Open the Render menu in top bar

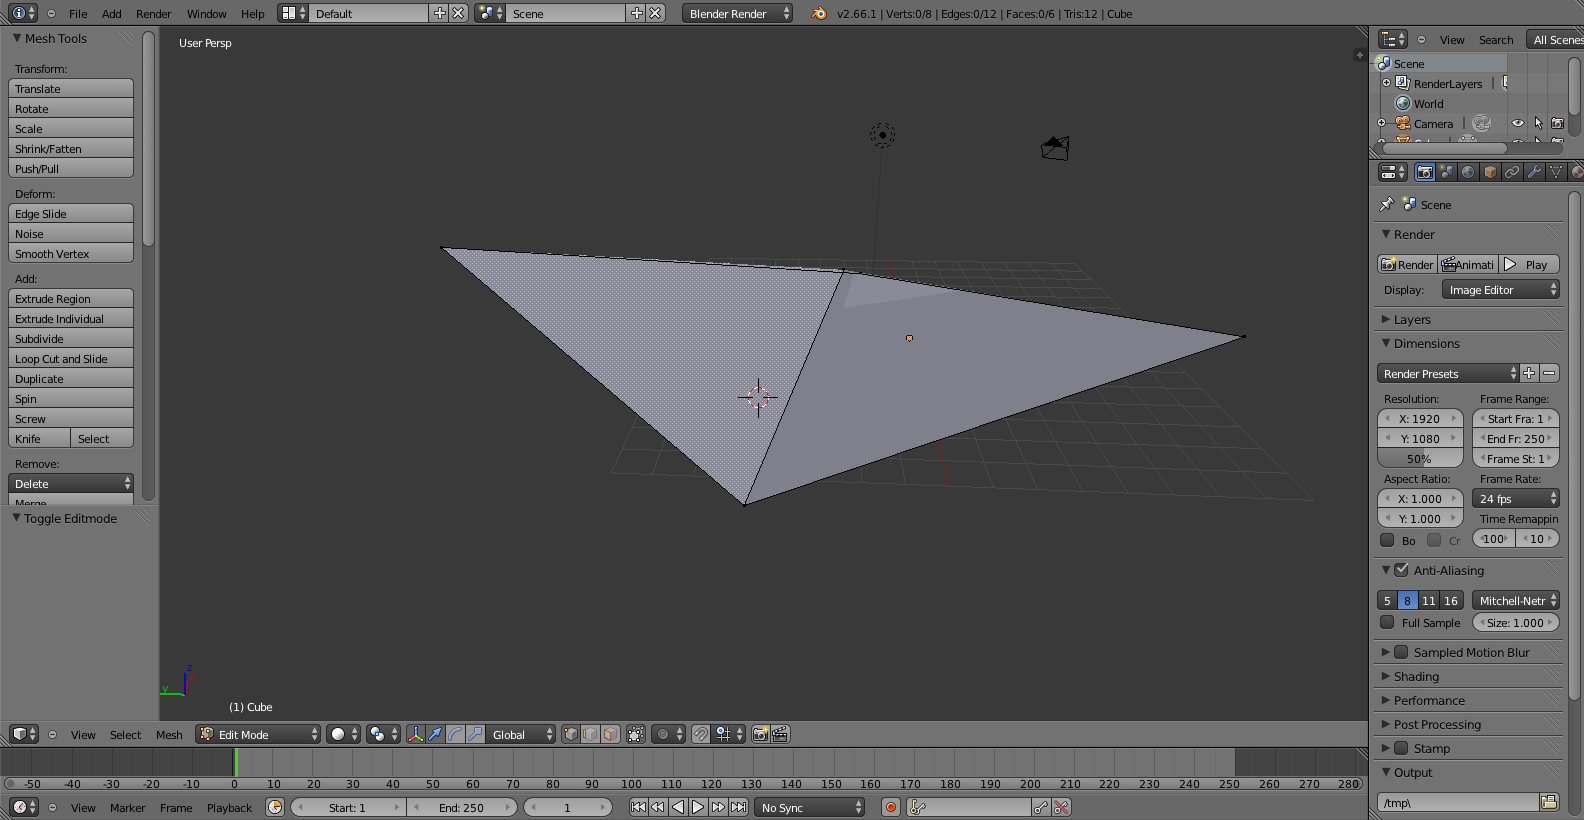[153, 14]
